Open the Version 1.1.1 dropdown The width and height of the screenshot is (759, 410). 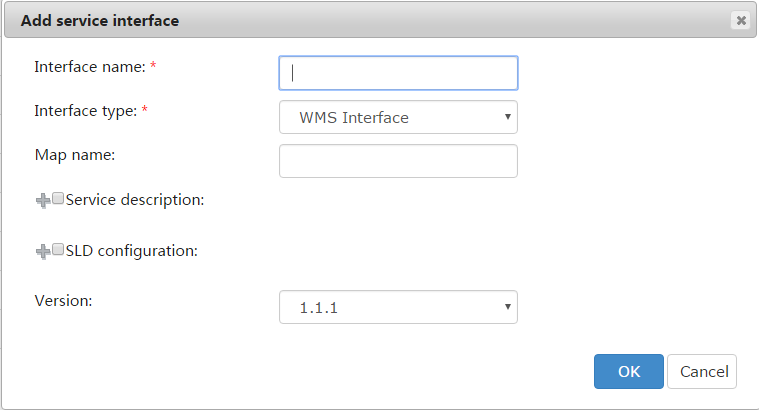397,307
